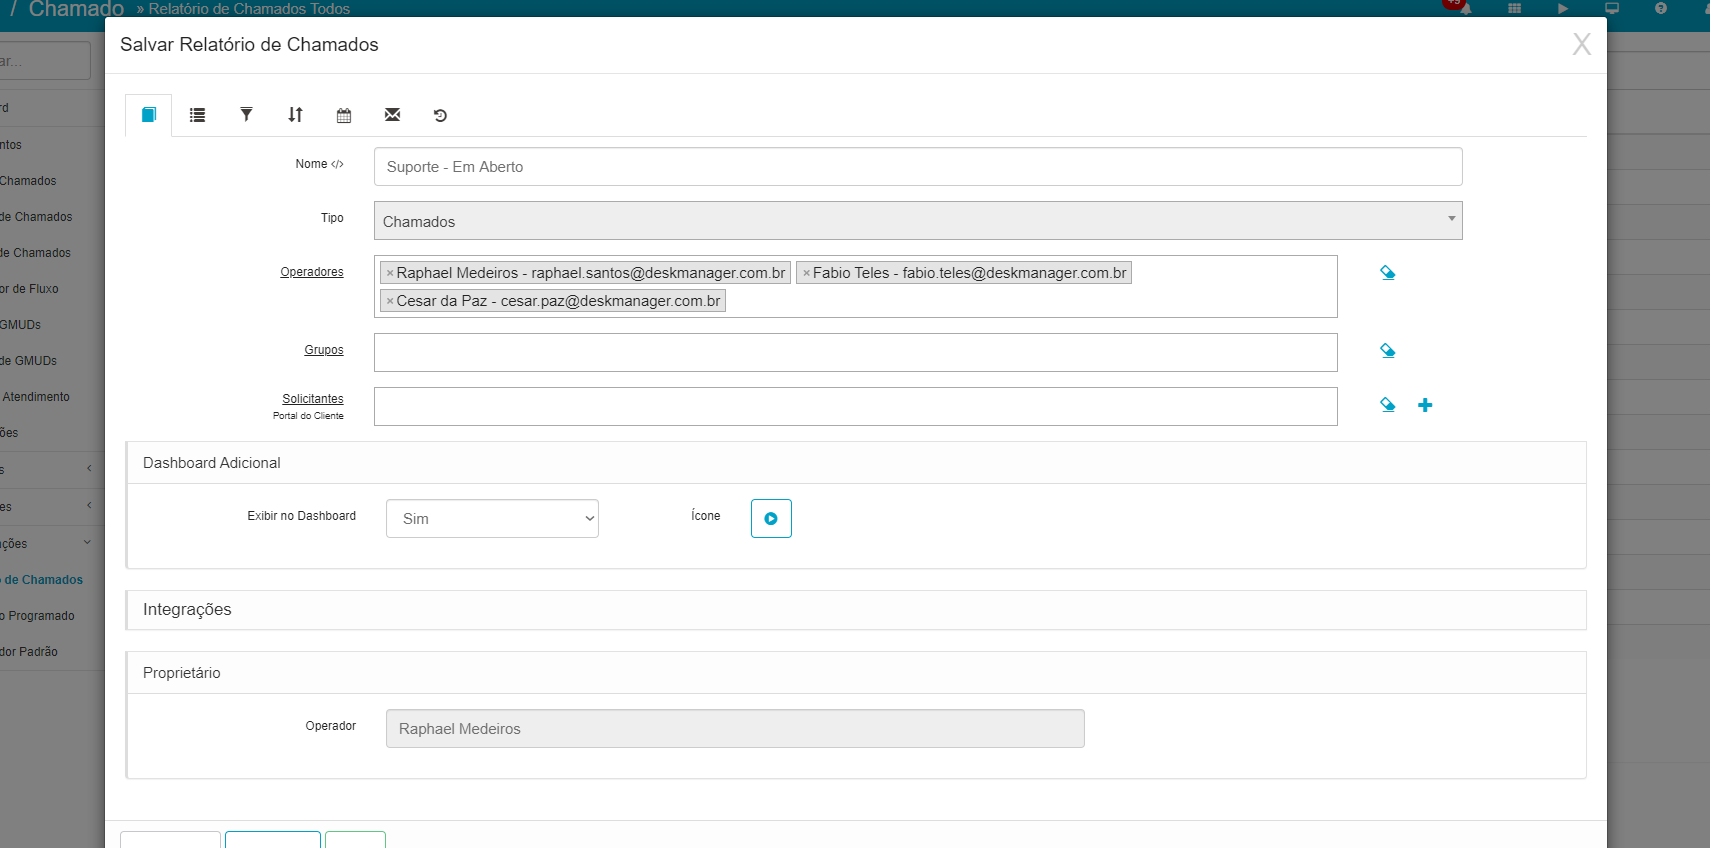Remove operator Fabio Teles tag
The height and width of the screenshot is (848, 1710).
(806, 273)
